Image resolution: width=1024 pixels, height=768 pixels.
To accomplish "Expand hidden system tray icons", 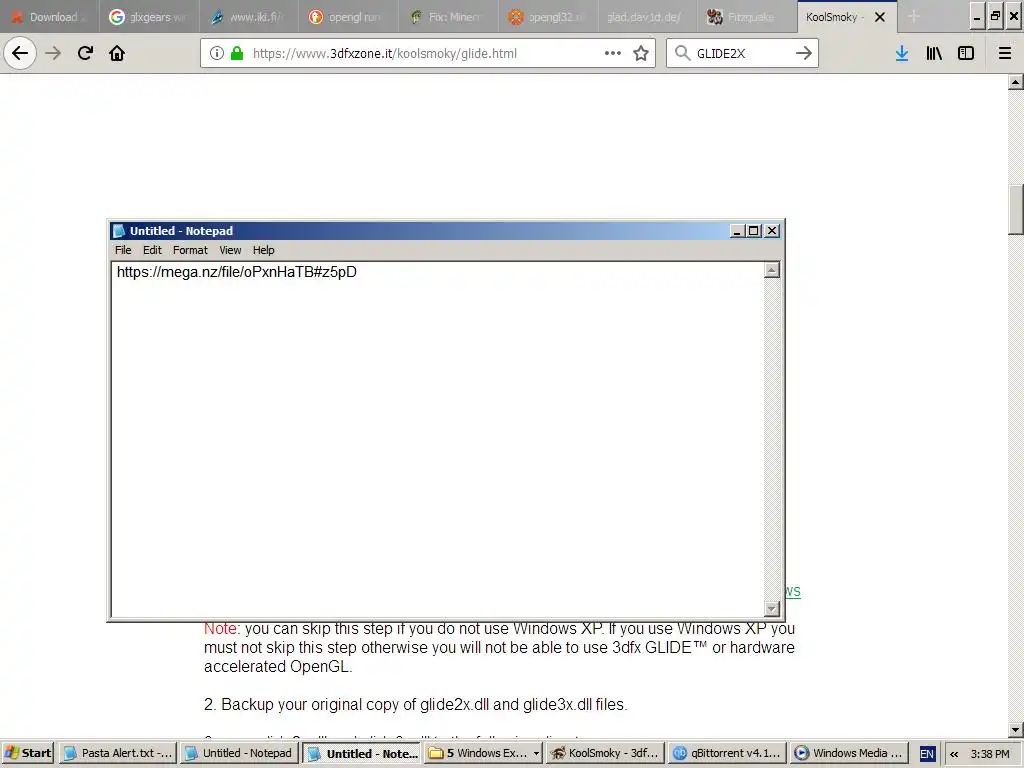I will coord(954,754).
